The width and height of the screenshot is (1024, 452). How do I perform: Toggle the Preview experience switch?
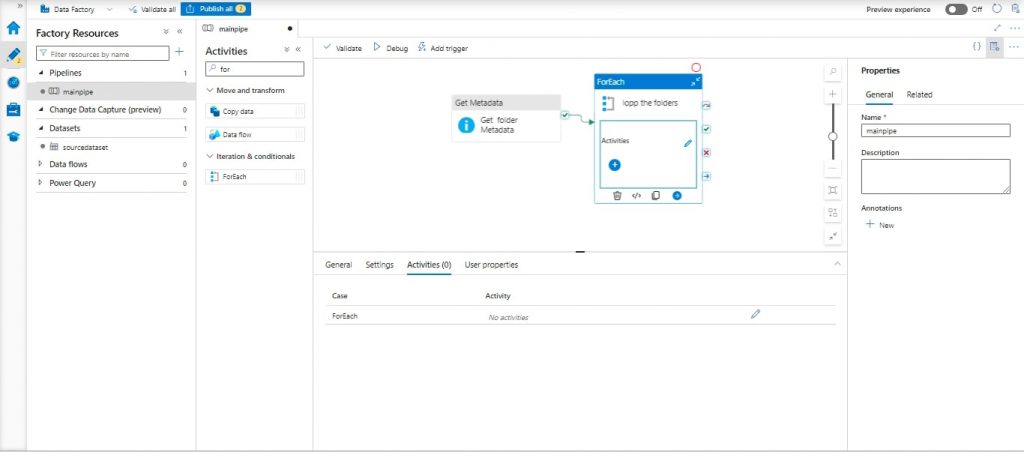point(956,9)
